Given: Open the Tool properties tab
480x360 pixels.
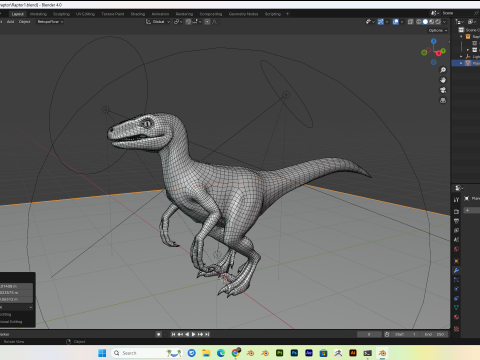Looking at the screenshot, I should [456, 199].
